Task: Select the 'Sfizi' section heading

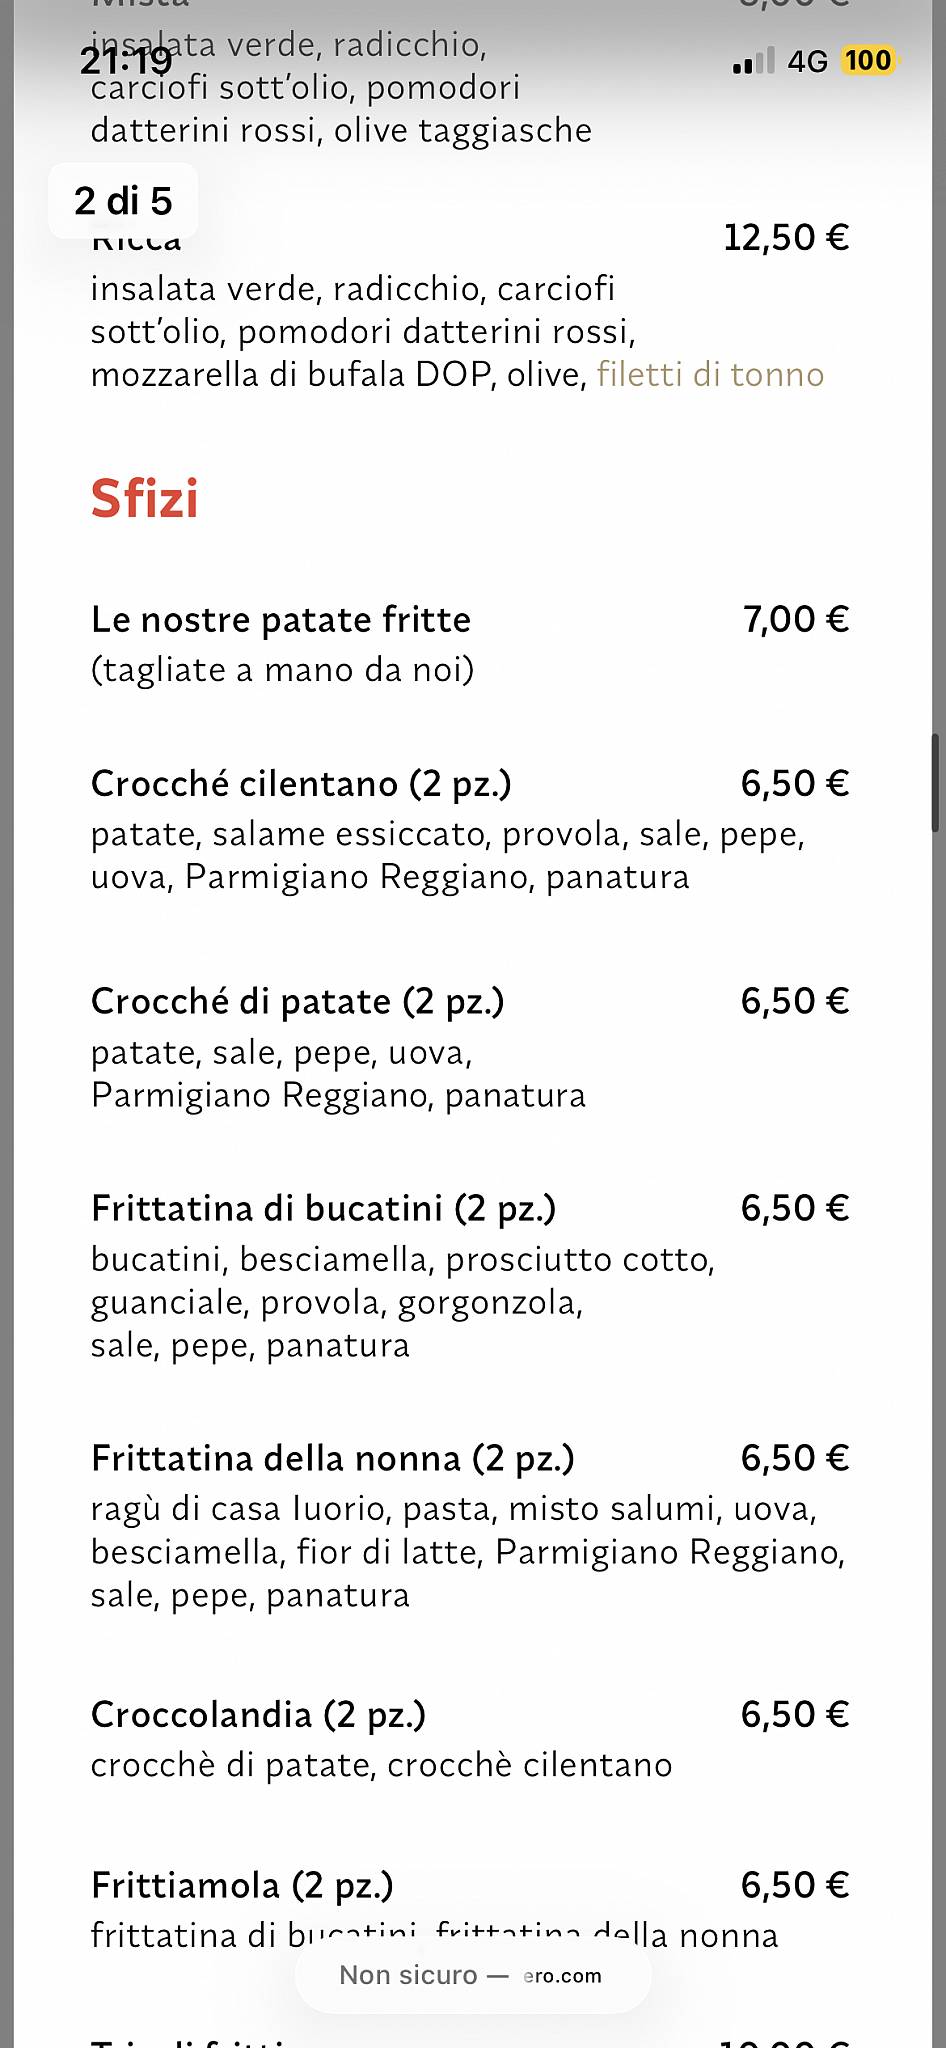Action: pos(144,498)
